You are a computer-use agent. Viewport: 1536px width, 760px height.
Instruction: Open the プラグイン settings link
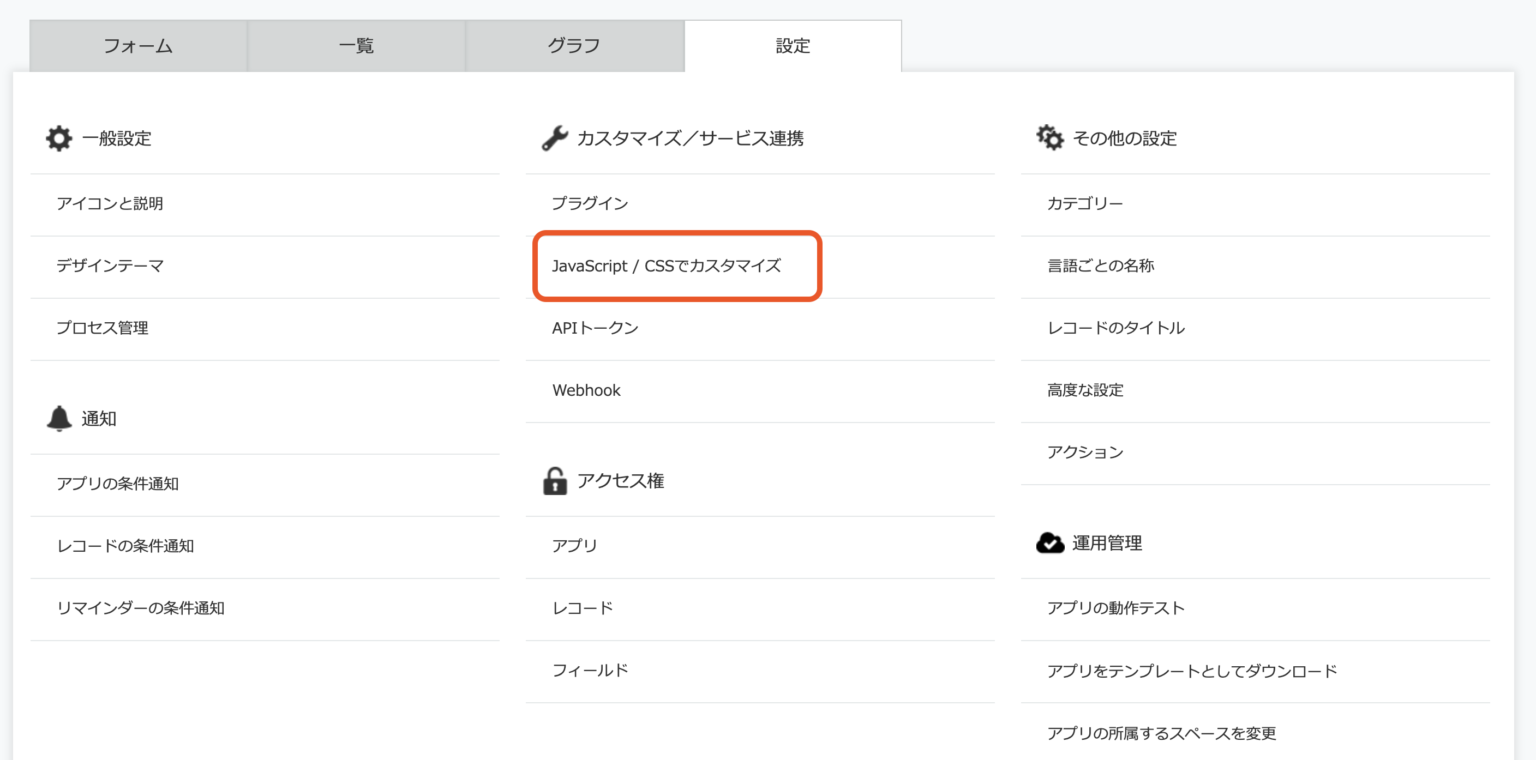pyautogui.click(x=590, y=204)
